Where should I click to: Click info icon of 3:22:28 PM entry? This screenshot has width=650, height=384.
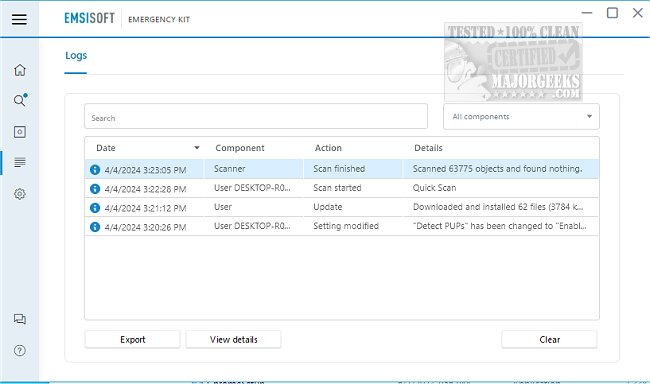click(x=95, y=189)
